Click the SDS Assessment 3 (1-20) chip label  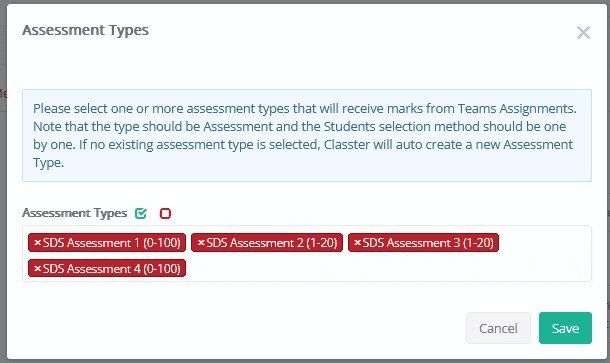pos(428,243)
